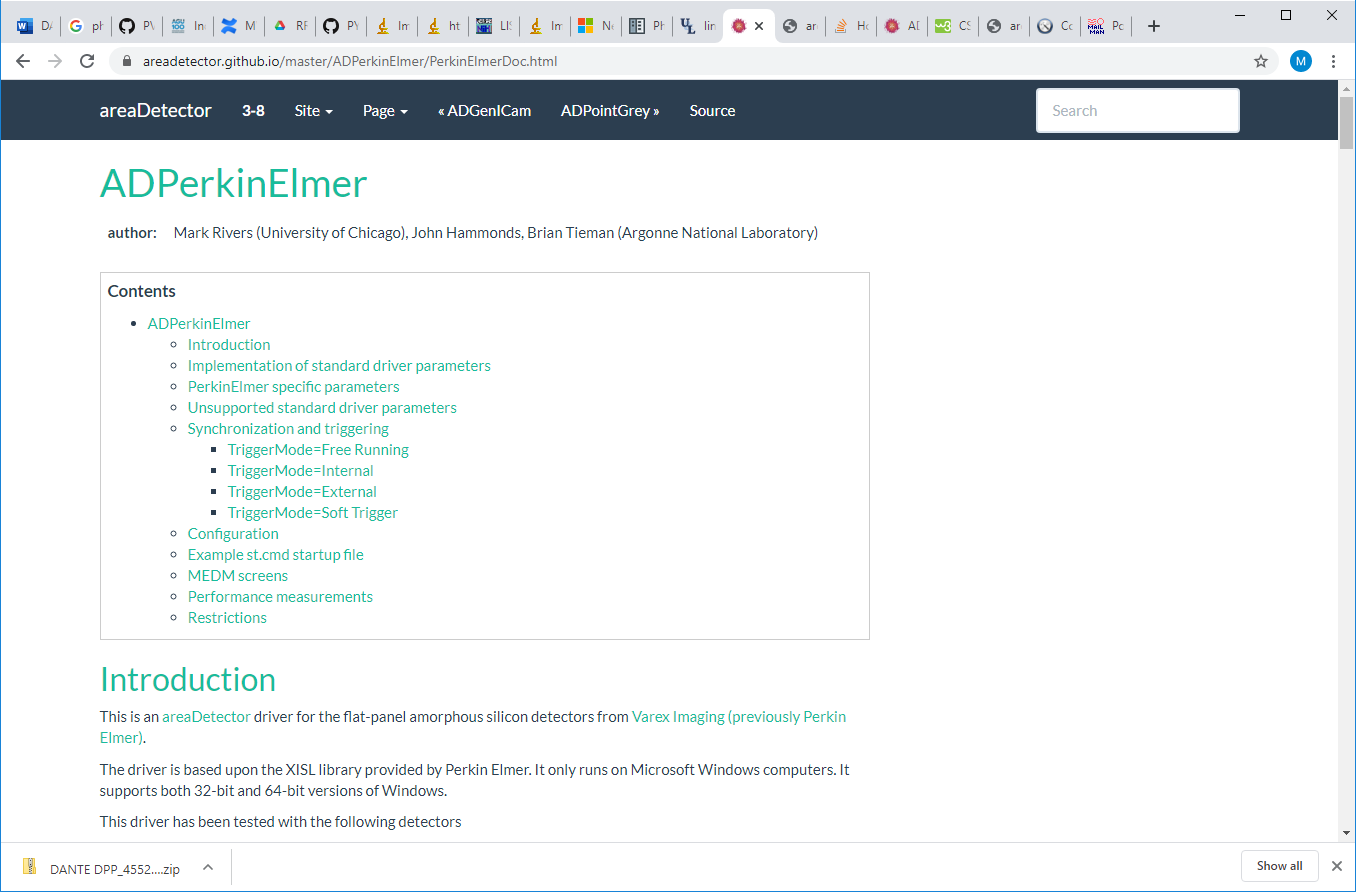Click the address bar URL
Image resolution: width=1356 pixels, height=892 pixels.
click(x=350, y=61)
